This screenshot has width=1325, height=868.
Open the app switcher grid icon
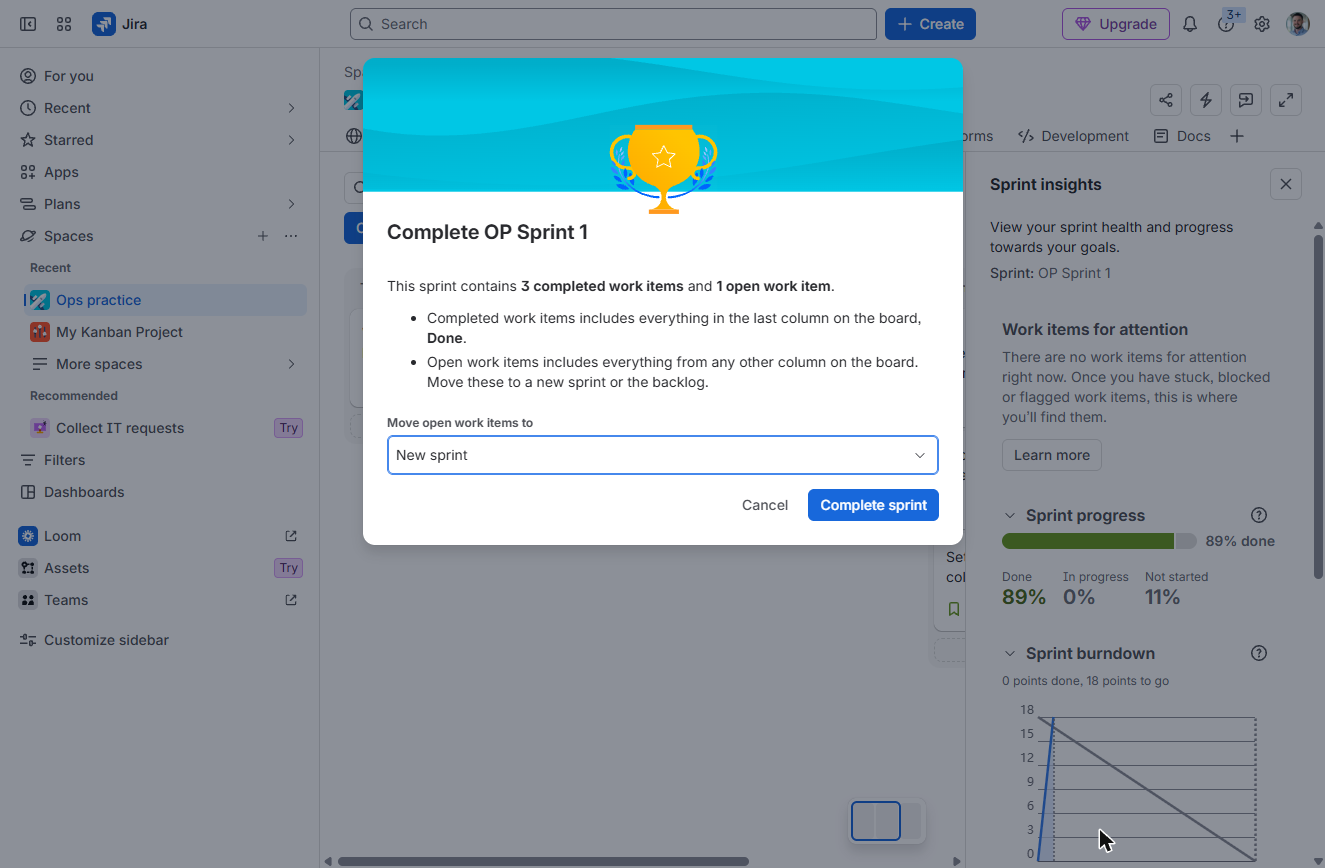click(64, 24)
